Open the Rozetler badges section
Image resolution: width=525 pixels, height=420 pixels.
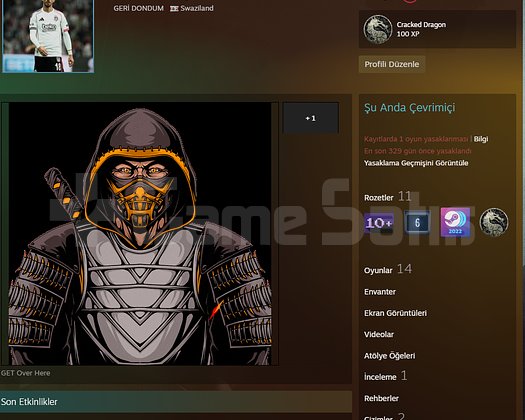379,198
